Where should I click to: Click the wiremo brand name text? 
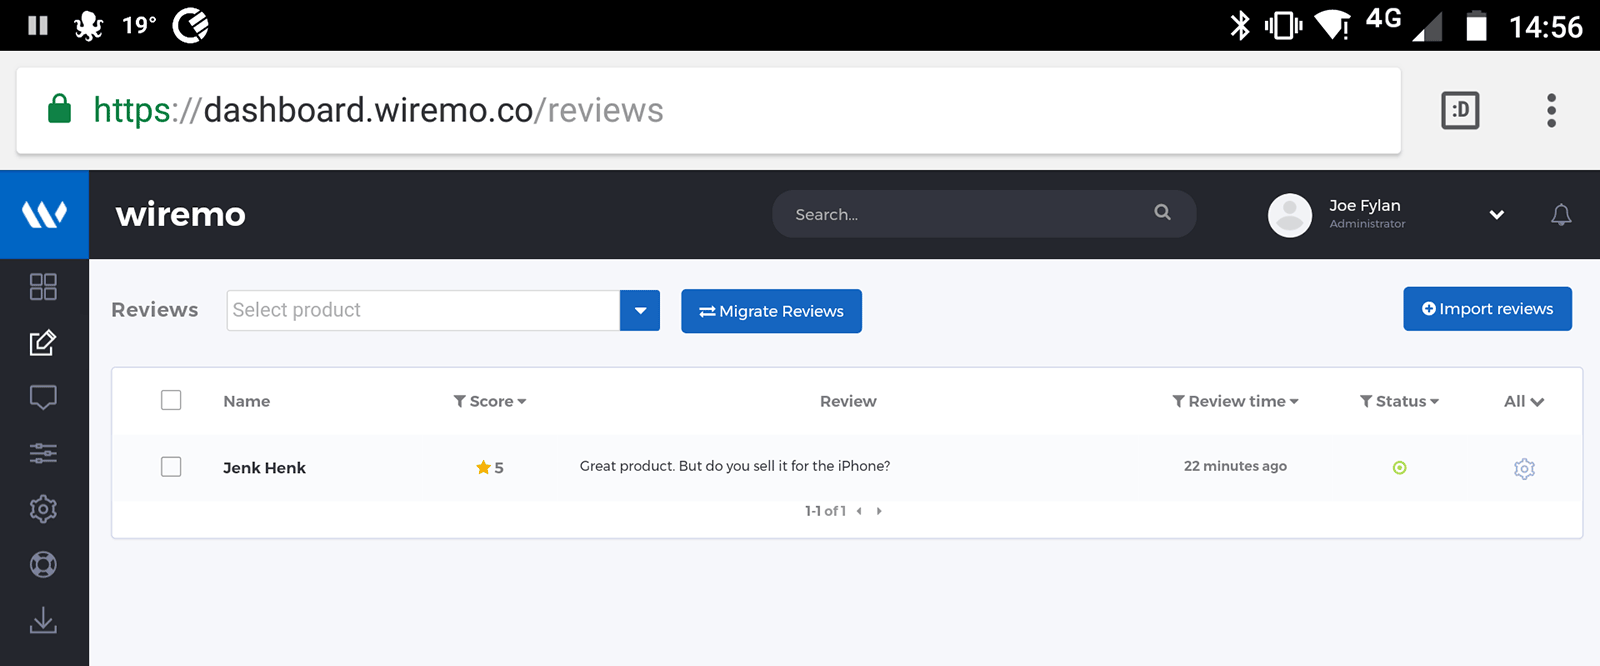(x=181, y=214)
